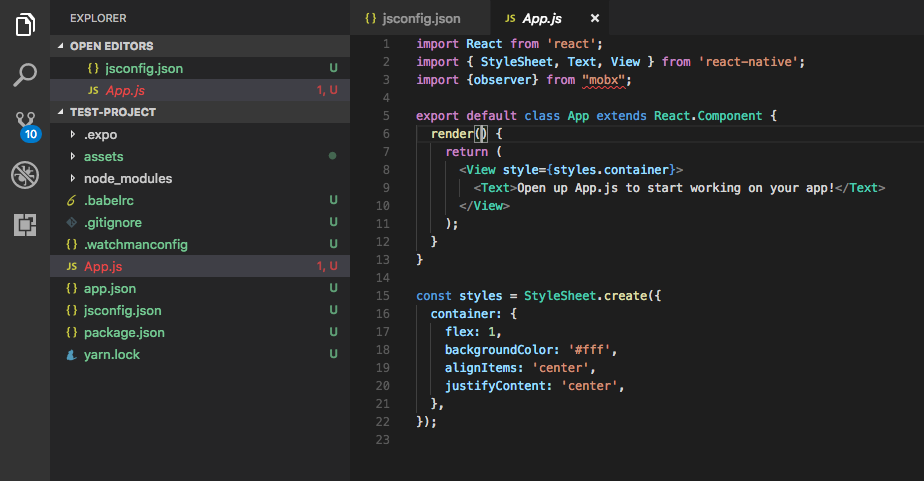Open the Extensions view icon
This screenshot has height=481, width=924.
click(25, 225)
